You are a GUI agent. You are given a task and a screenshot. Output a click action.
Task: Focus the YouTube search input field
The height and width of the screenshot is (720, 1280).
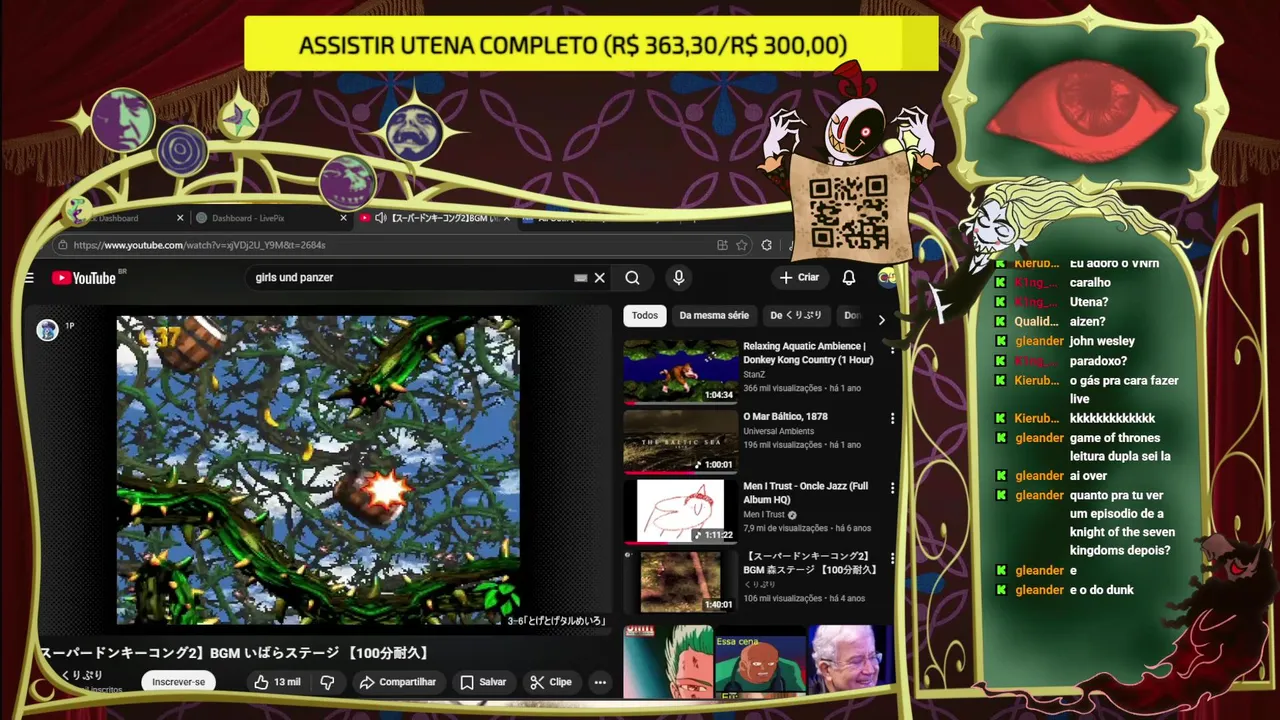click(x=410, y=278)
